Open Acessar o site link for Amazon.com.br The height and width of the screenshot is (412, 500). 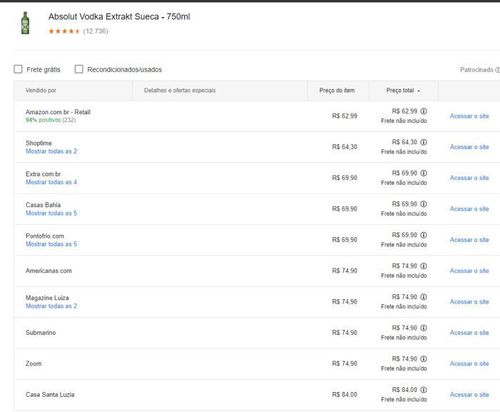(469, 116)
